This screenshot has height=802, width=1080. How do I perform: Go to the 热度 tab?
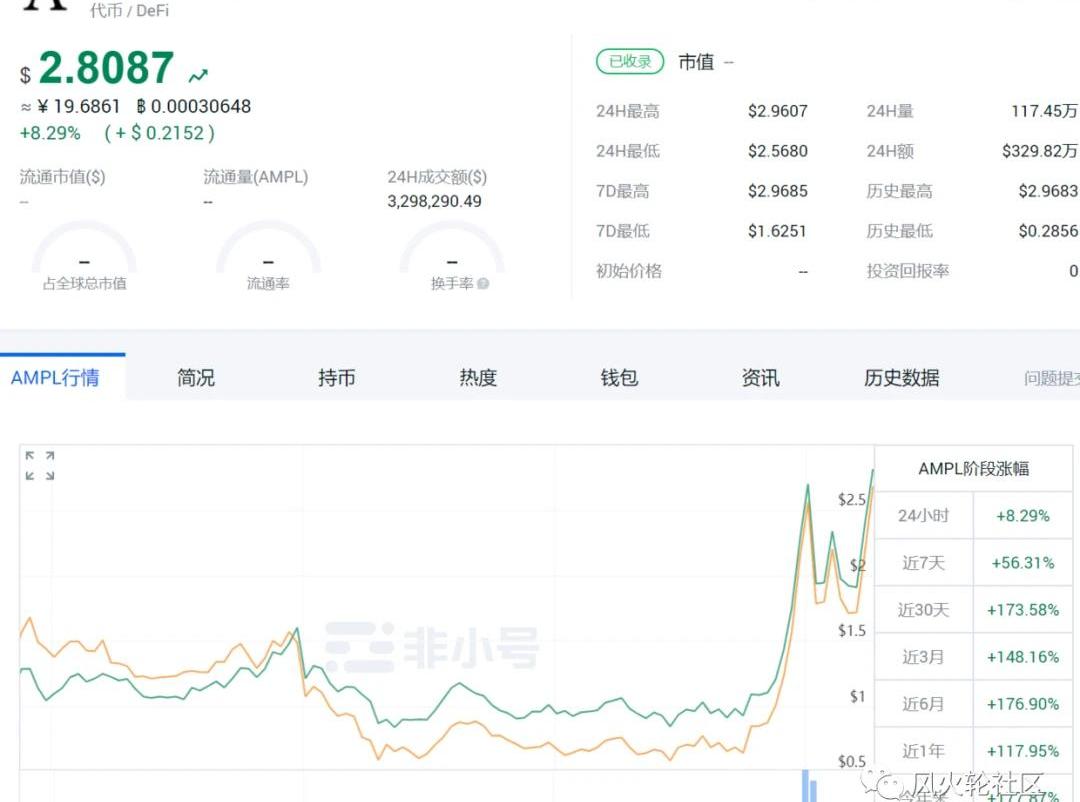coord(478,378)
